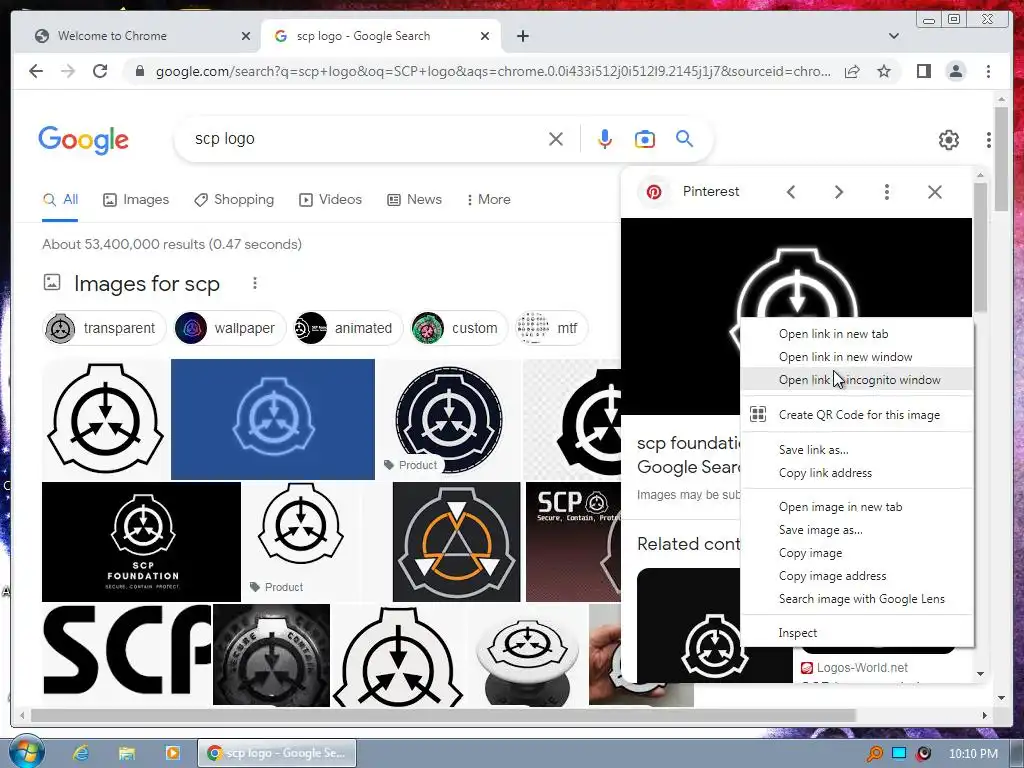
Task: Choose Copy link address
Action: 857,473
